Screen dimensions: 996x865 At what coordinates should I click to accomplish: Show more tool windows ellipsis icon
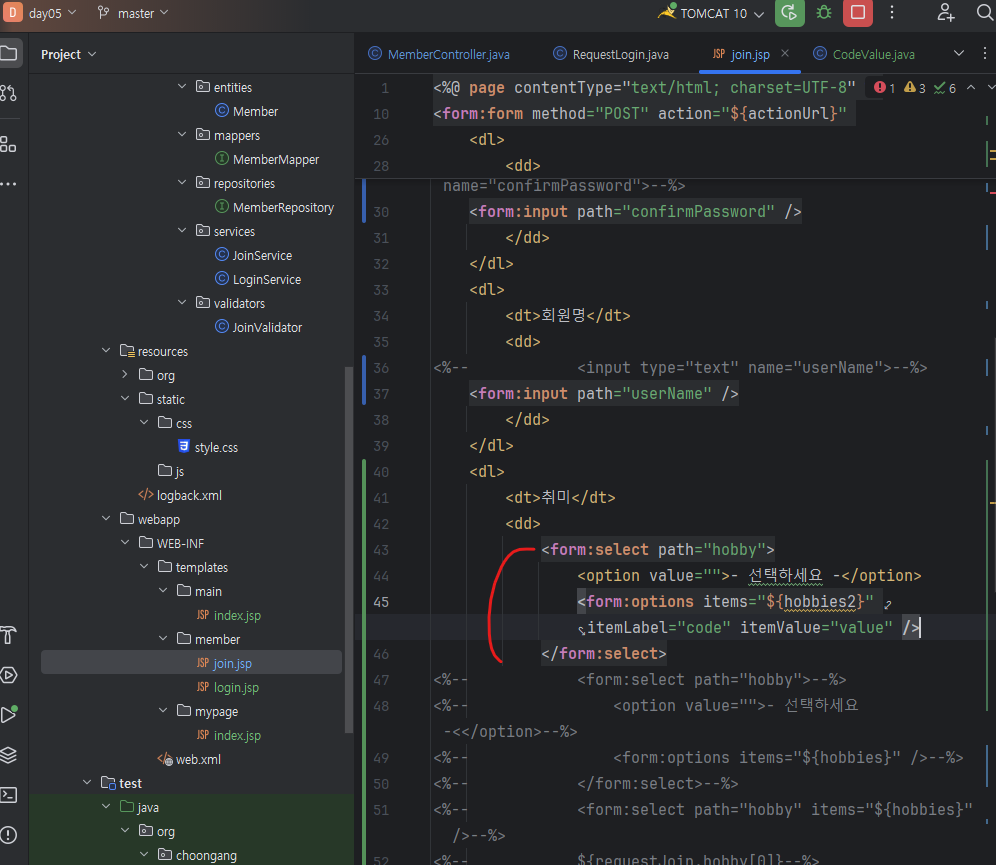click(8, 184)
